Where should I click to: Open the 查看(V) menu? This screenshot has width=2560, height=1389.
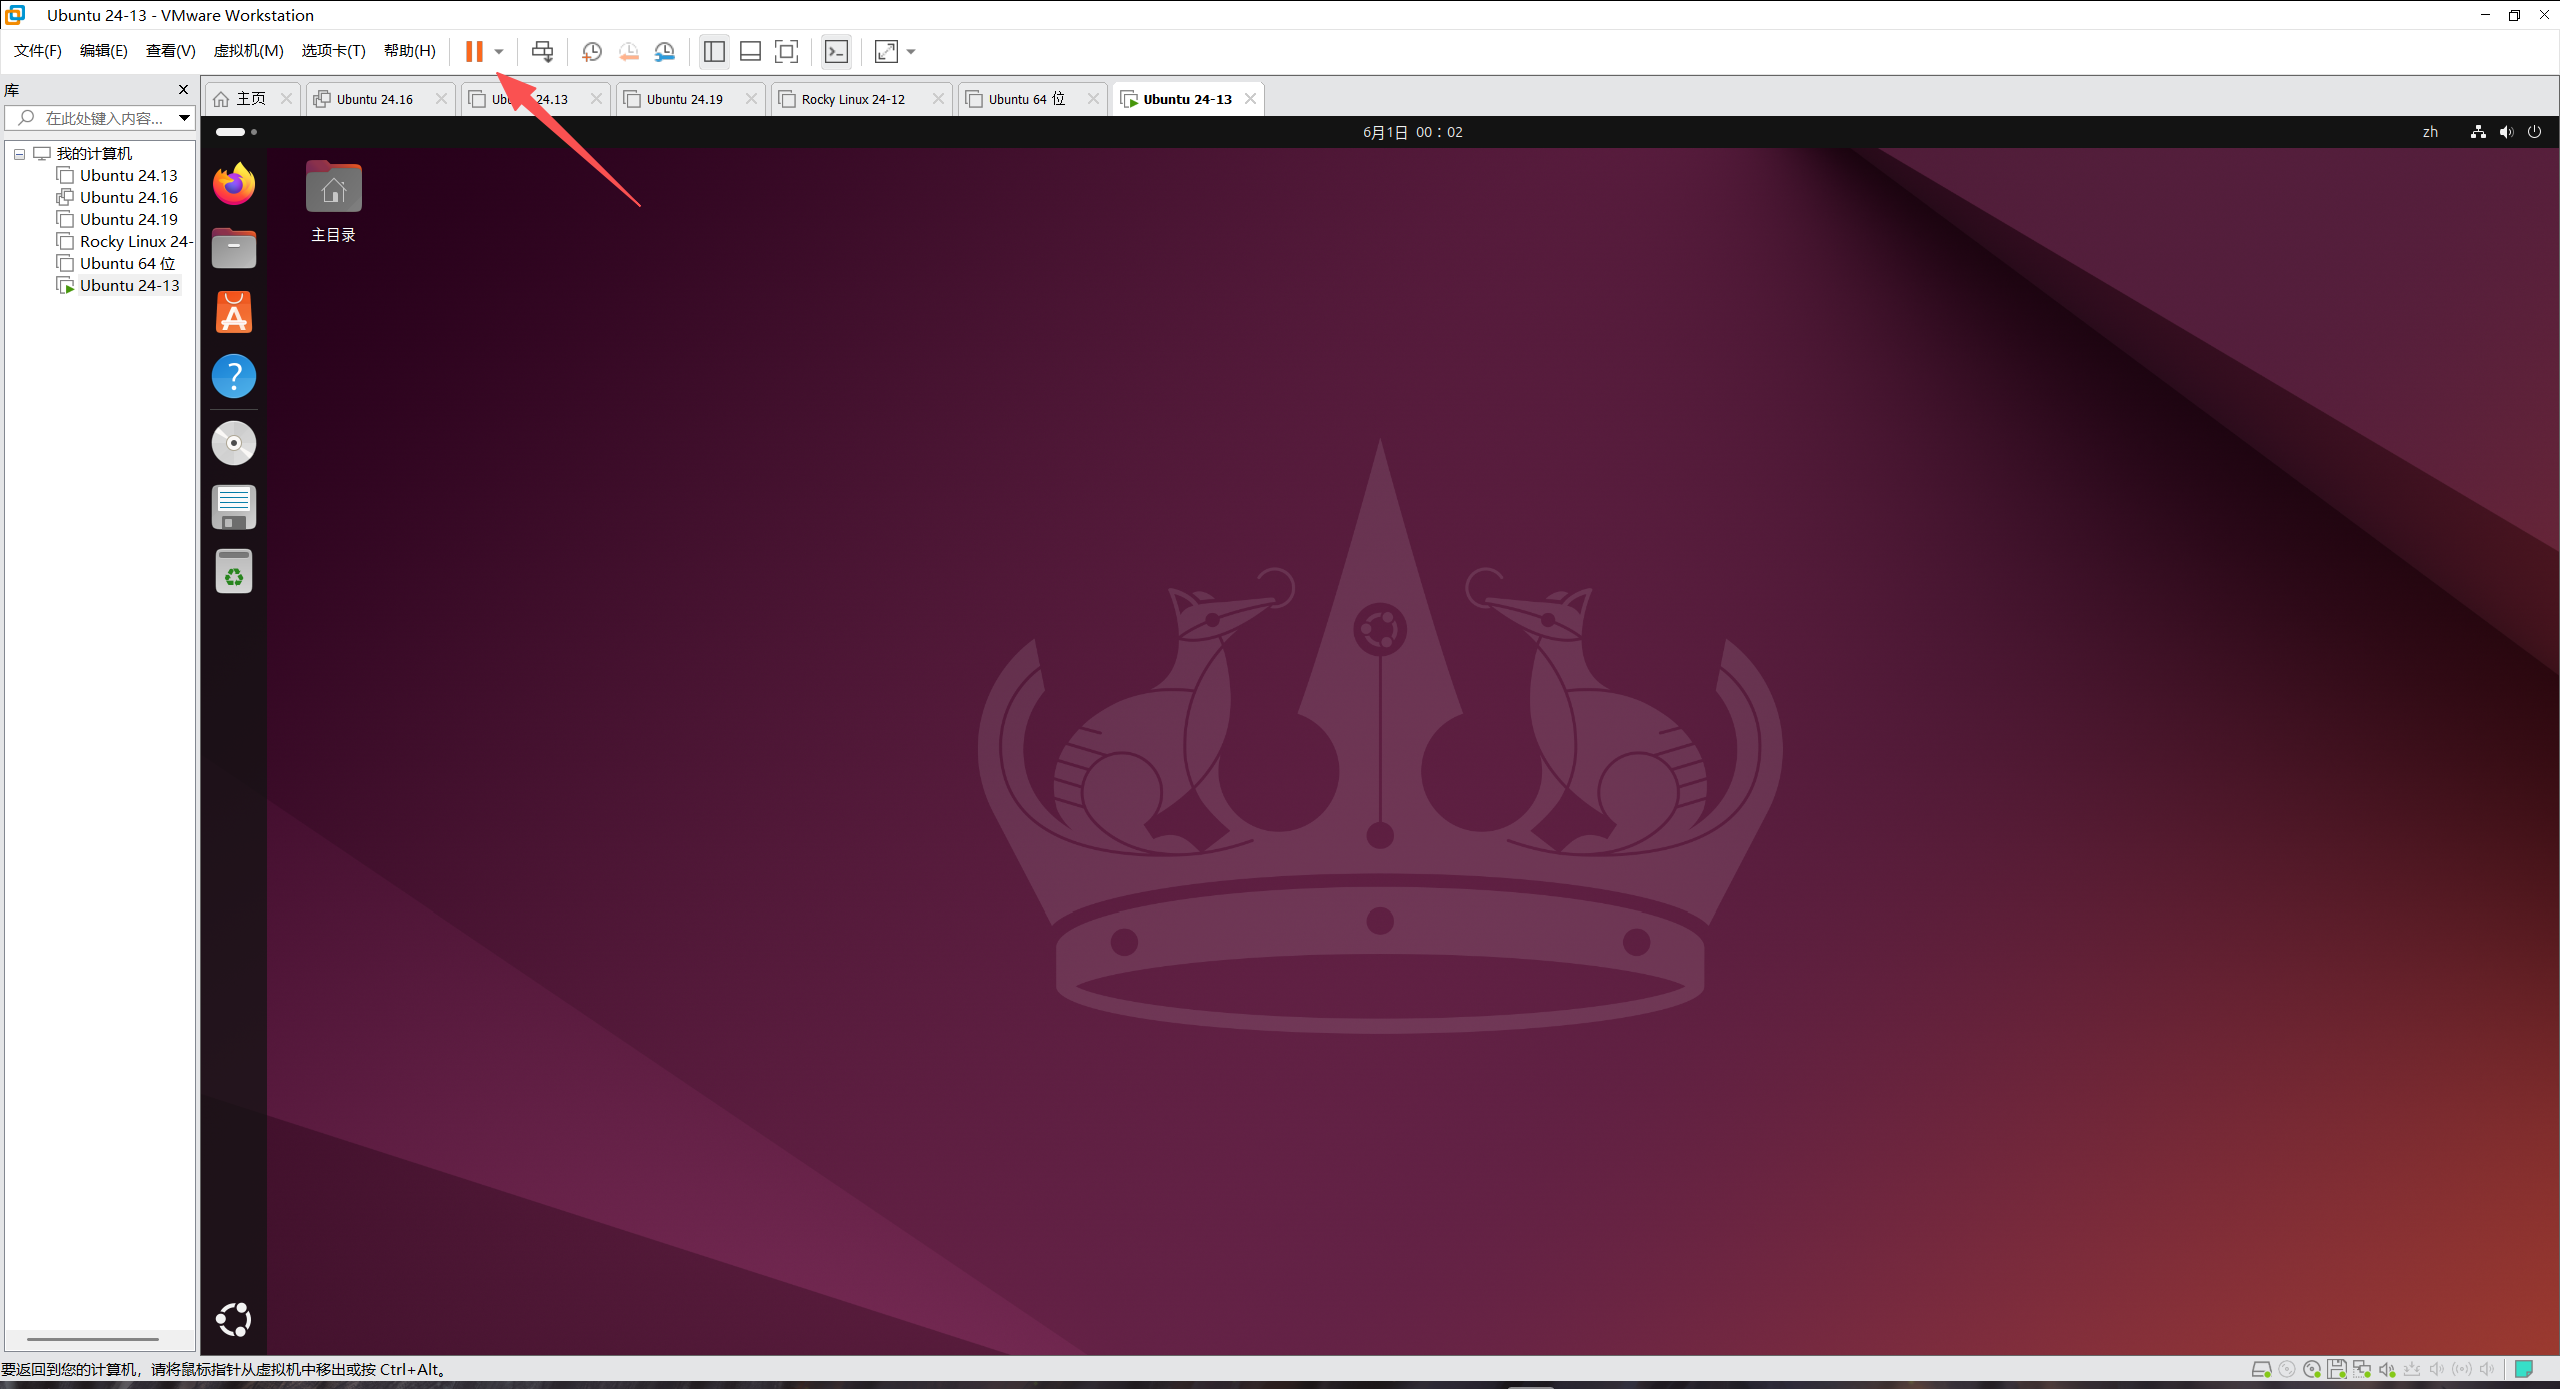171,51
